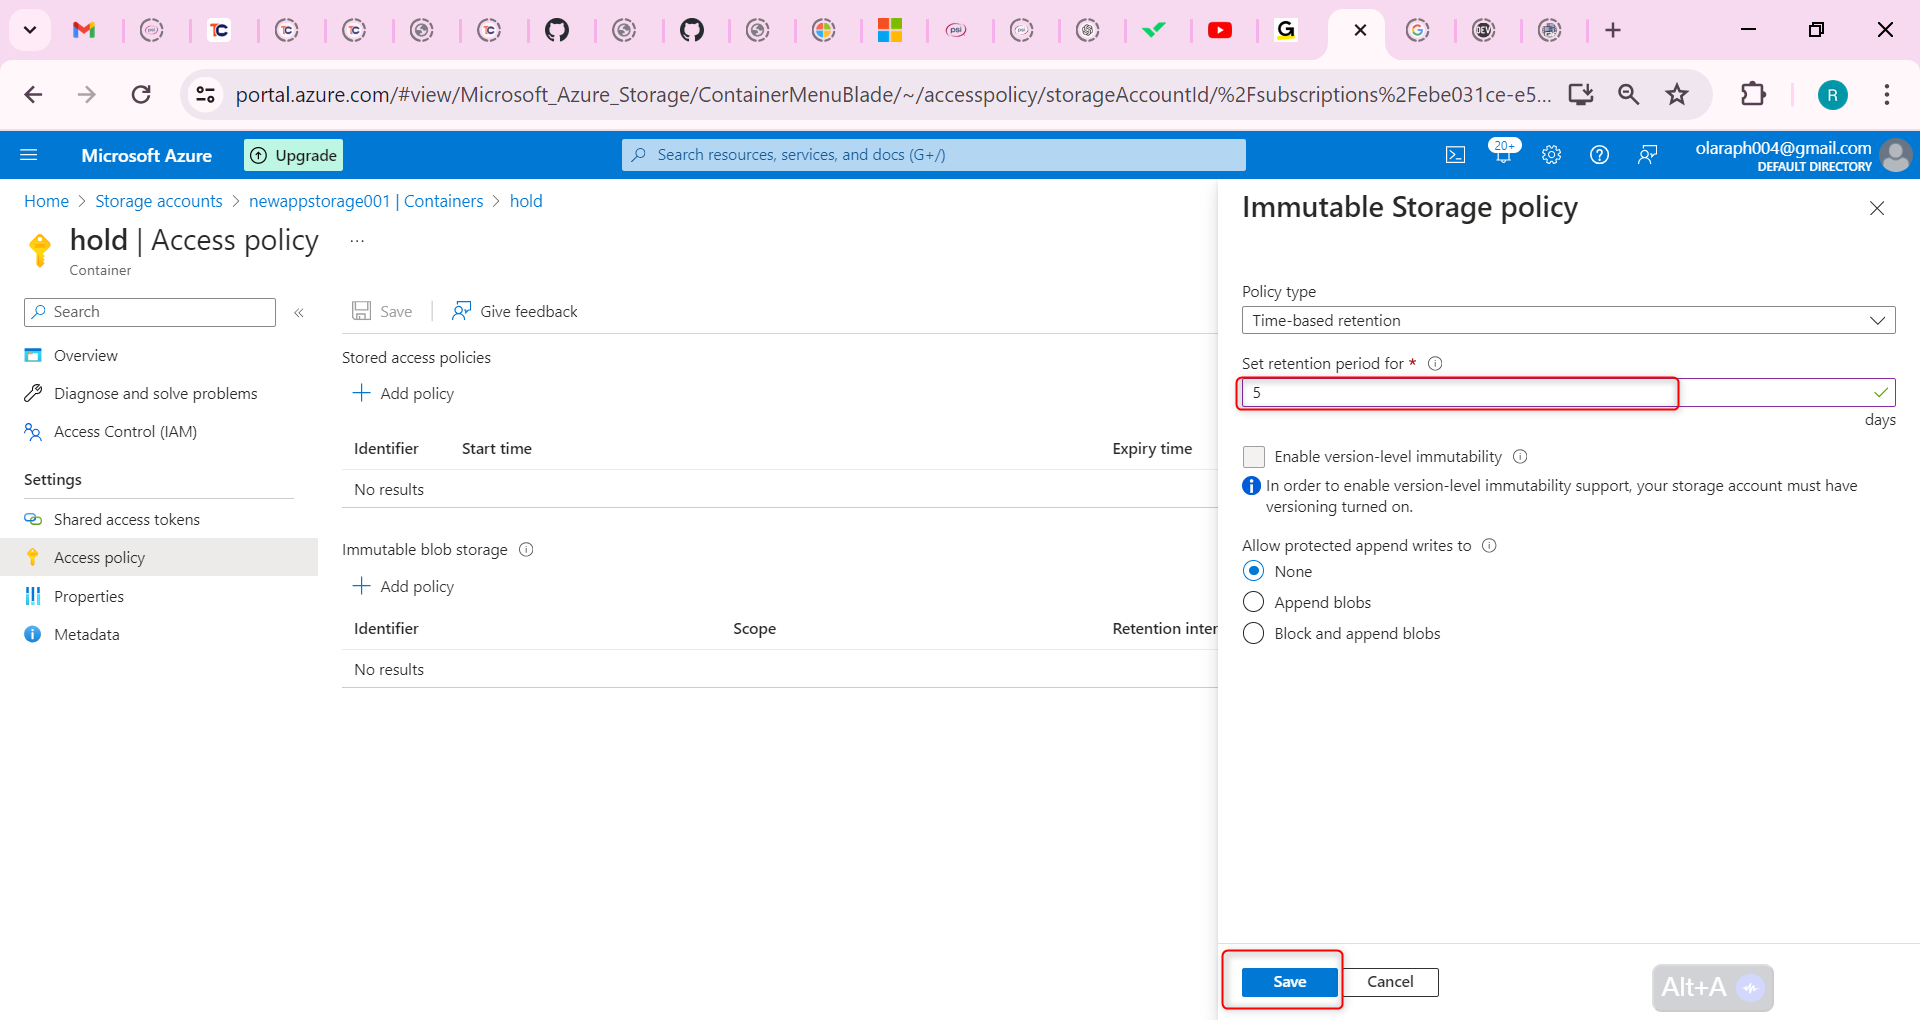The image size is (1920, 1020).
Task: Open the tab search dropdown arrow
Action: pos(30,30)
